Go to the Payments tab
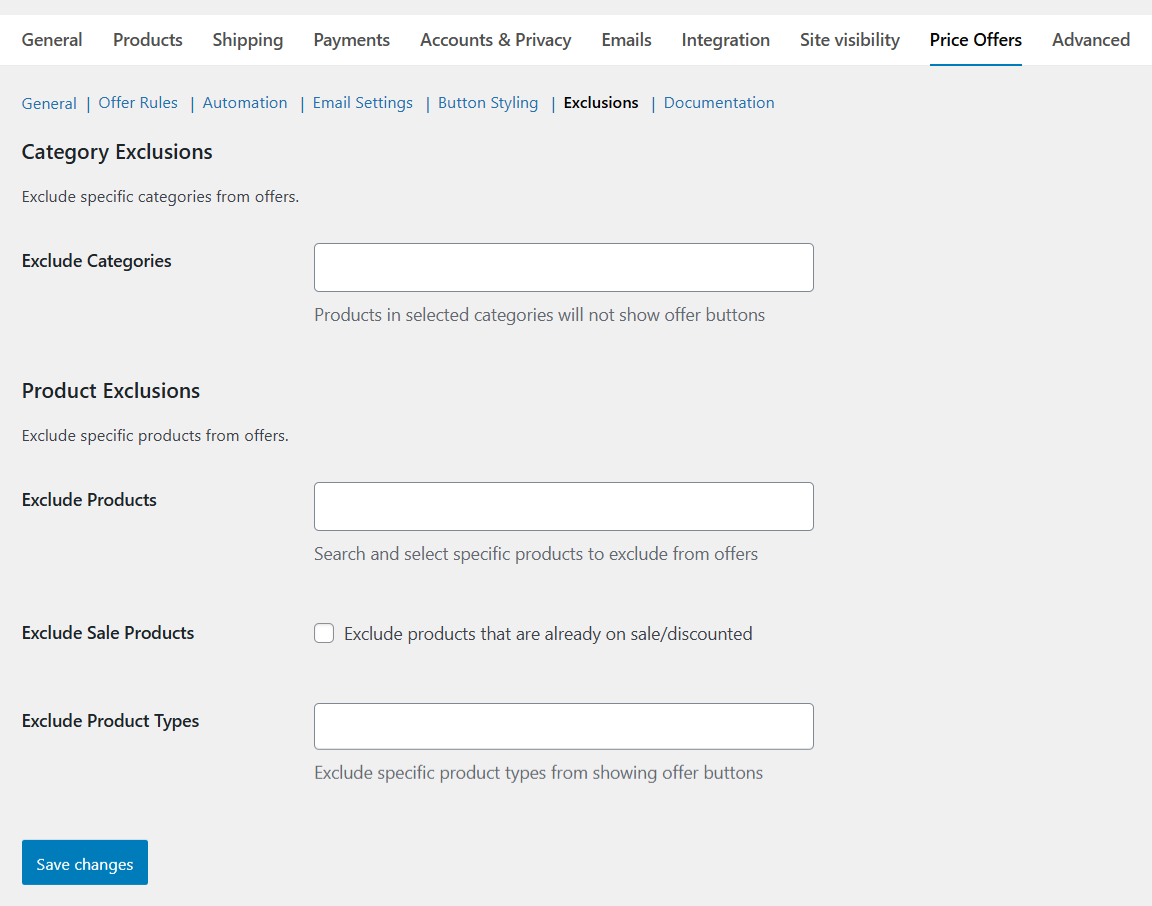The width and height of the screenshot is (1152, 906). (x=352, y=40)
